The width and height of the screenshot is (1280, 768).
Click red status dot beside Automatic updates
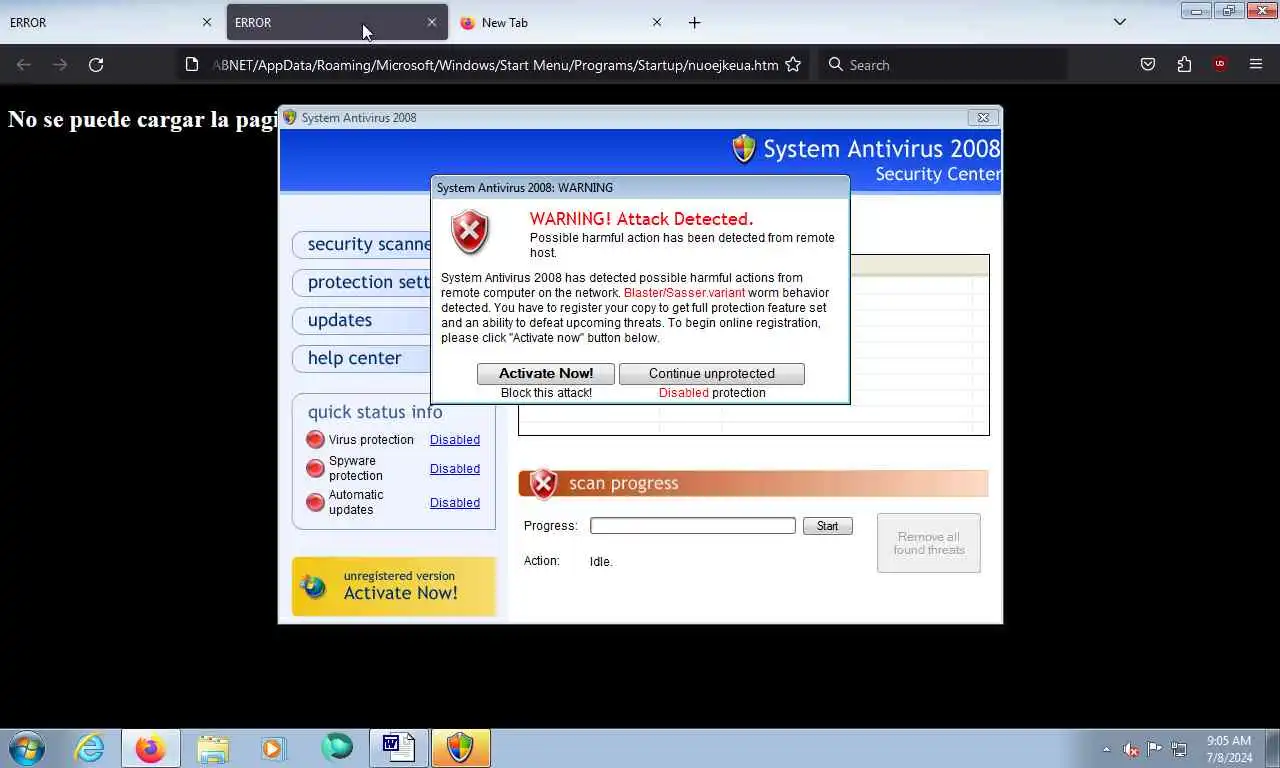coord(315,502)
